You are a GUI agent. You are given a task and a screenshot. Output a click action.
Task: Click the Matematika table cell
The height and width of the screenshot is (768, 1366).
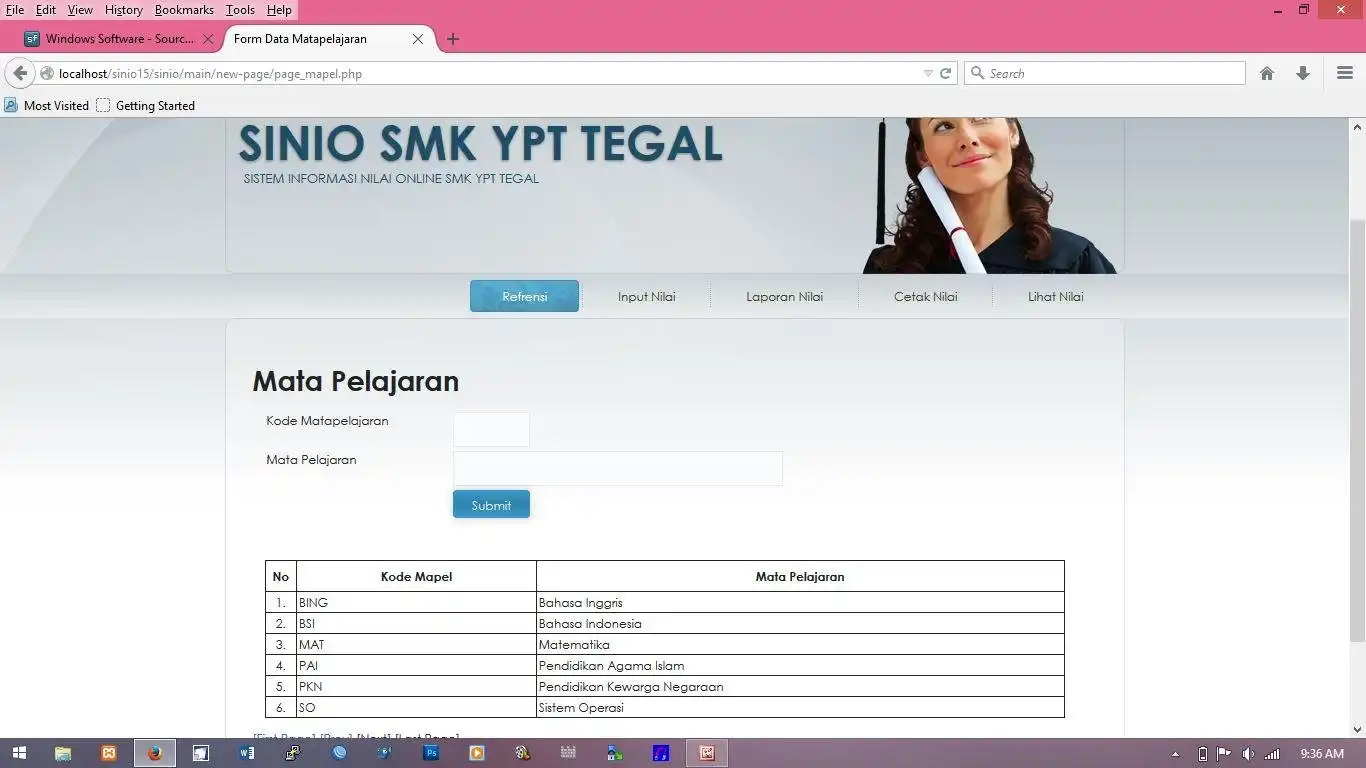coord(800,644)
